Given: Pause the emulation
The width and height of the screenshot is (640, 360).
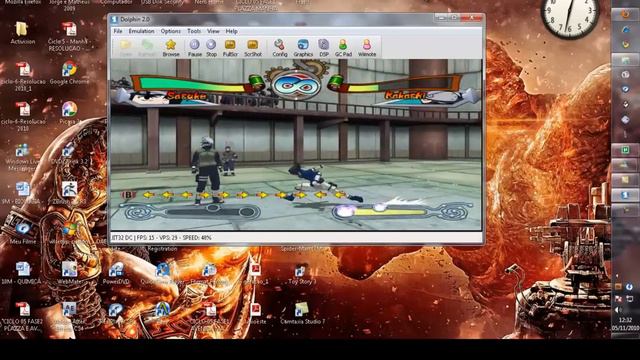Looking at the screenshot, I should pyautogui.click(x=195, y=48).
